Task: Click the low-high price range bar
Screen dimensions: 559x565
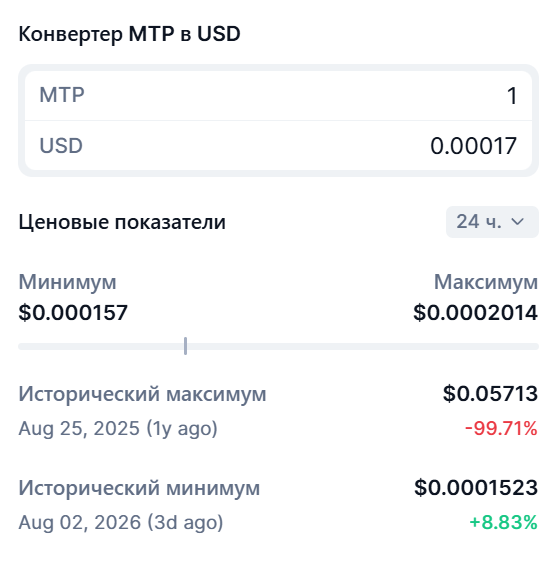Action: coord(278,346)
